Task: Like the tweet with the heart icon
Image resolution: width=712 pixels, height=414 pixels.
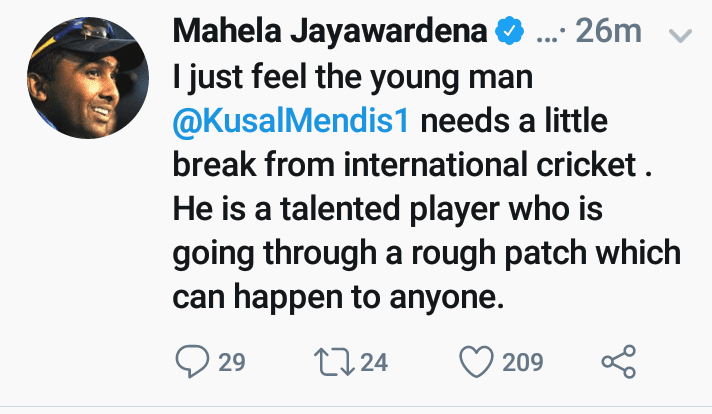Action: (x=479, y=361)
